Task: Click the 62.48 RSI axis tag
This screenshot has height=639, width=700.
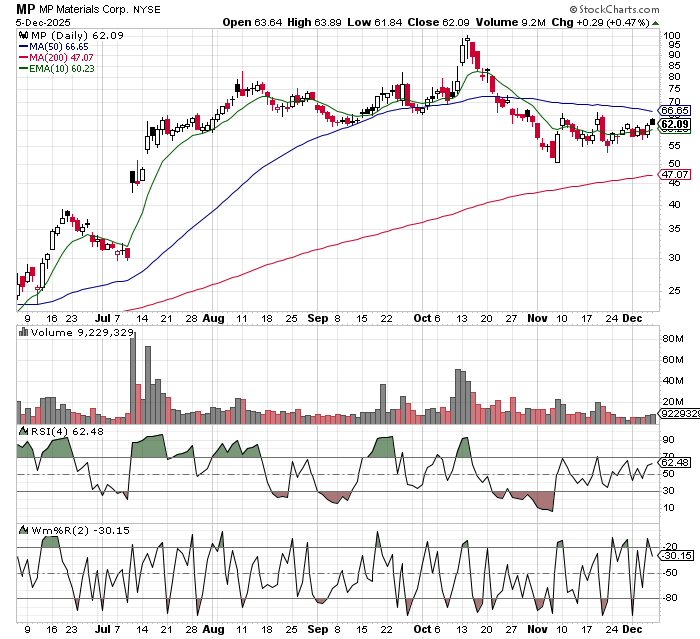Action: (x=675, y=463)
